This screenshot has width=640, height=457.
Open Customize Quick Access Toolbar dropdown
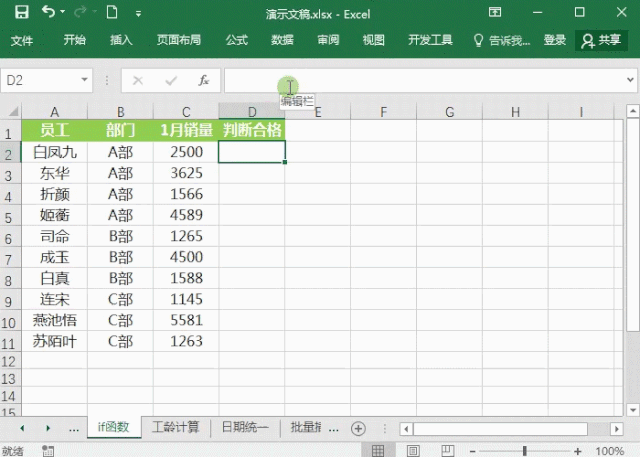[x=138, y=14]
